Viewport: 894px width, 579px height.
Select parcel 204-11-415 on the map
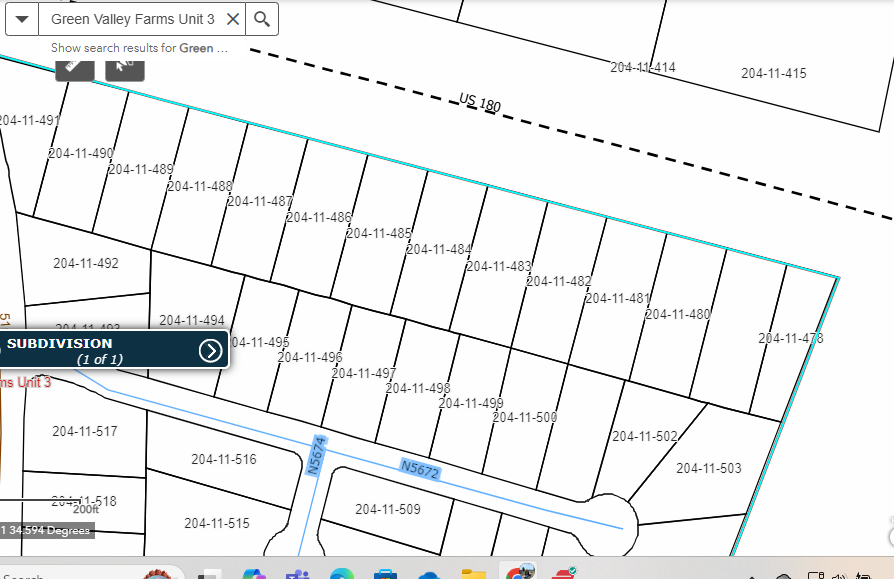point(773,73)
